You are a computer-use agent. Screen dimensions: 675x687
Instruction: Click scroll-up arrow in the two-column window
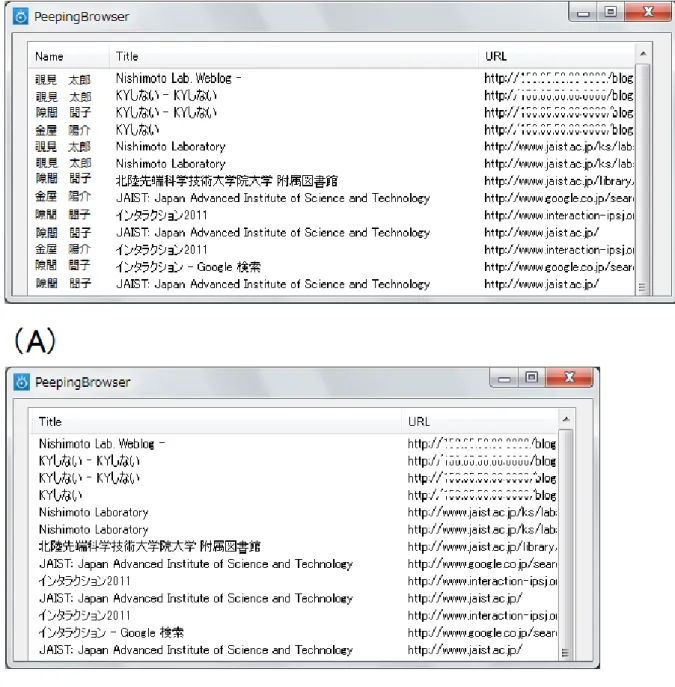tap(566, 420)
